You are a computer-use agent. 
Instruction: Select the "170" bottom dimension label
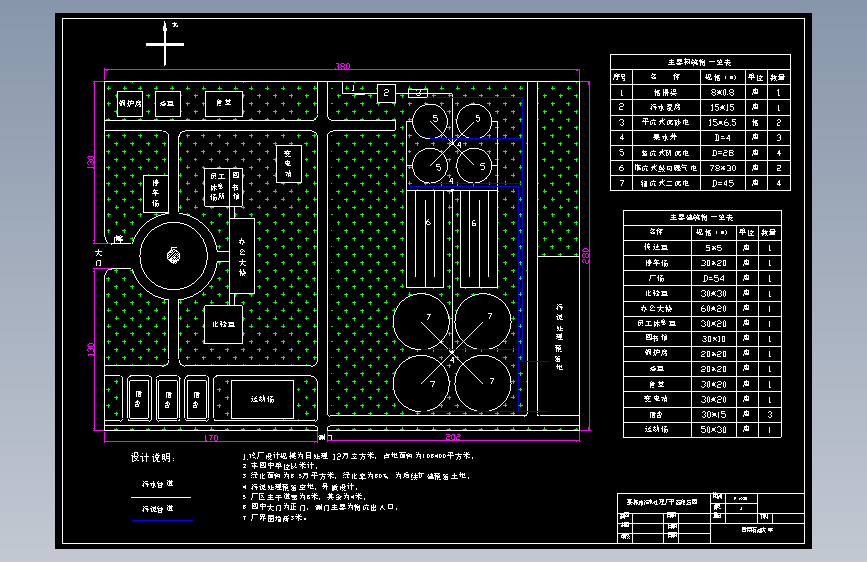[211, 438]
